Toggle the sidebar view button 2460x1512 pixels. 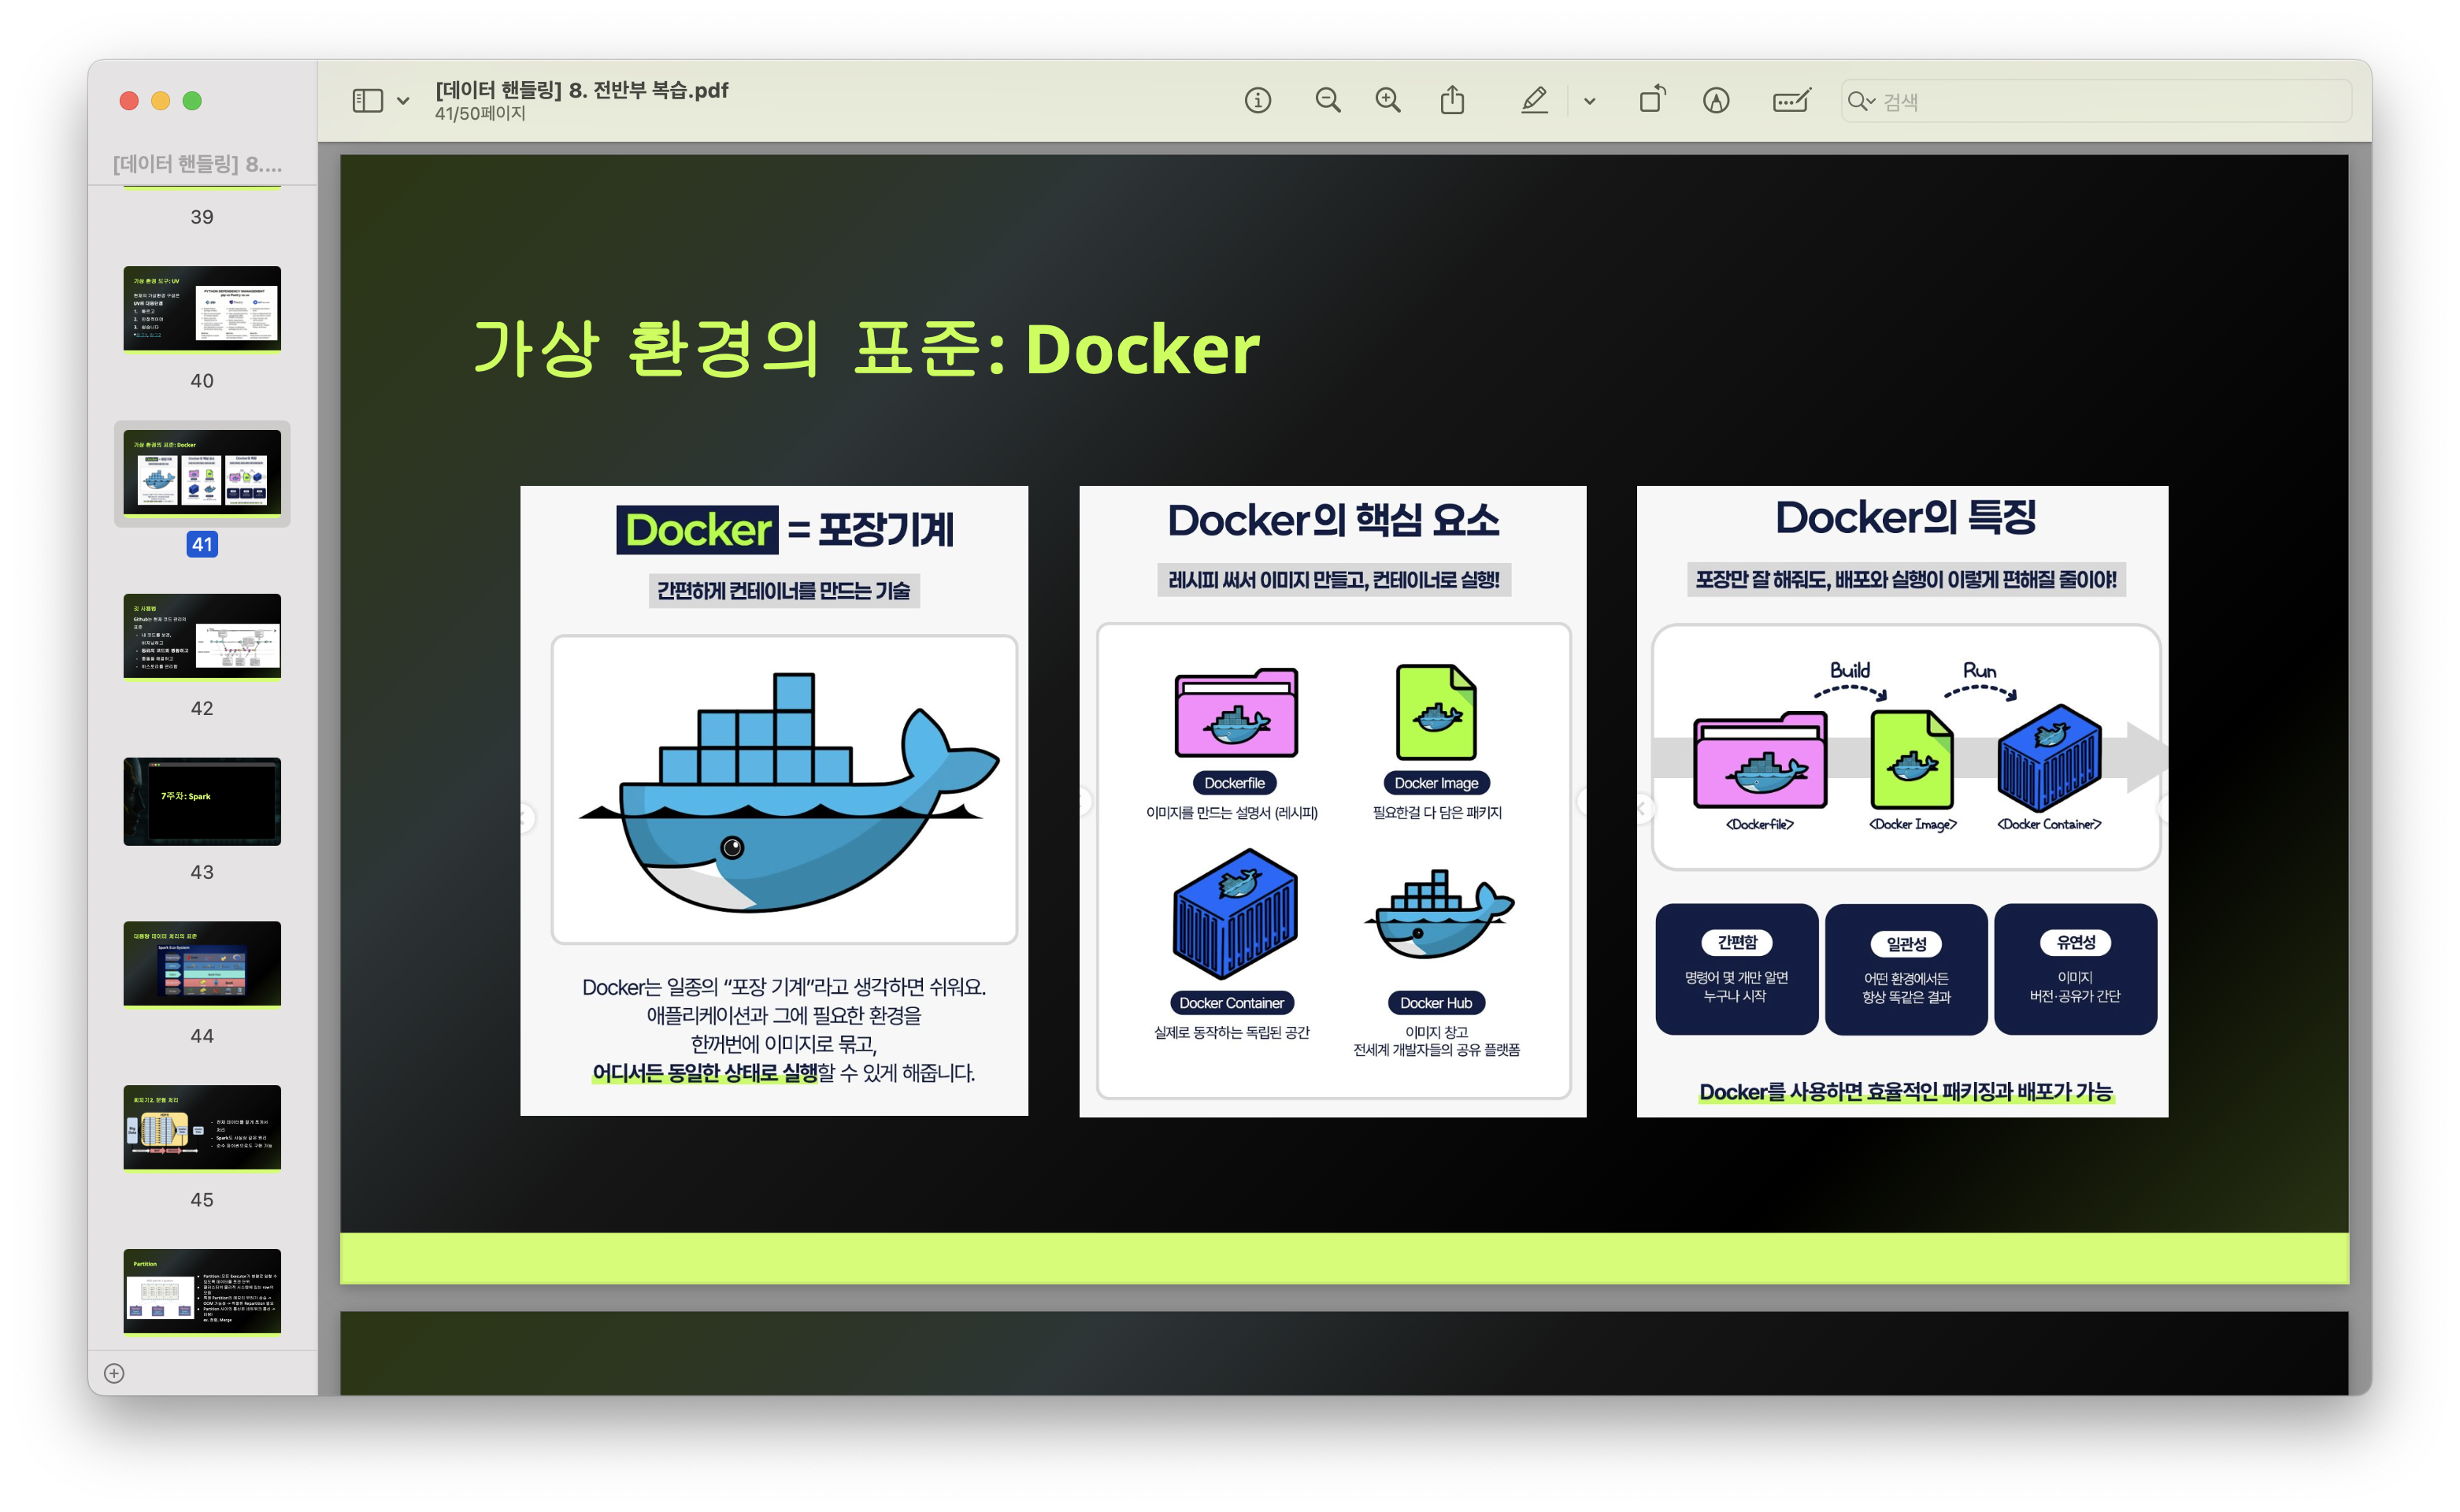367,100
